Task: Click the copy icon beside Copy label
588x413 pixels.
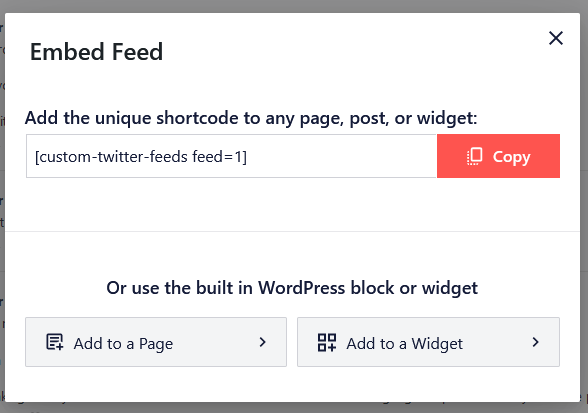Action: point(475,156)
